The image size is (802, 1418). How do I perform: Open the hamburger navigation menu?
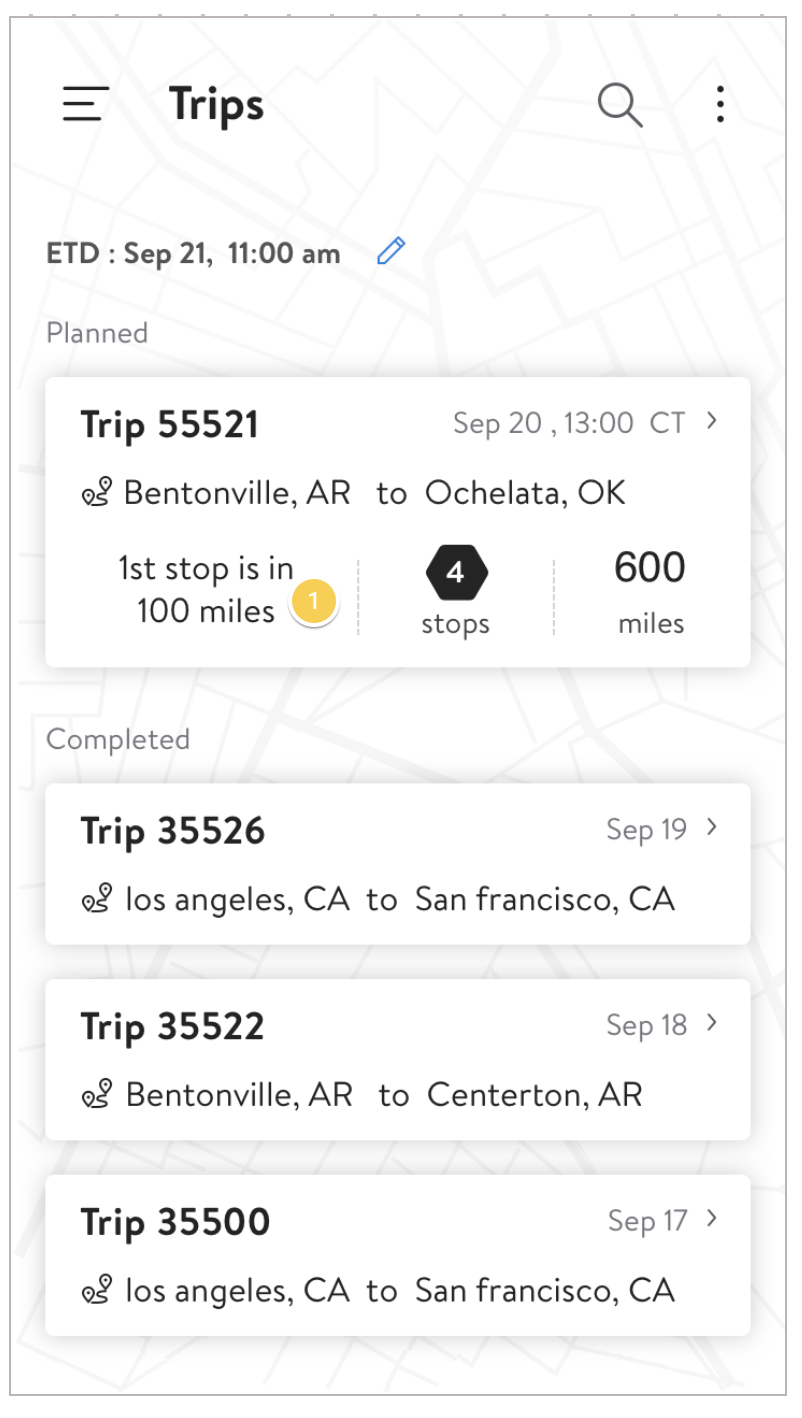85,104
